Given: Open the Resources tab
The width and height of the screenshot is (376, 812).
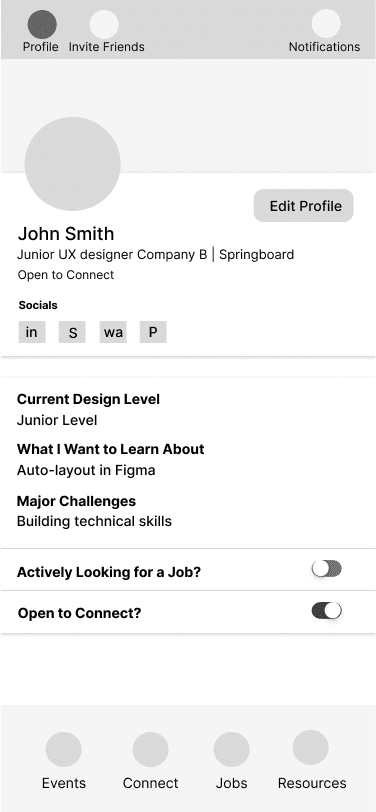Looking at the screenshot, I should (x=311, y=748).
